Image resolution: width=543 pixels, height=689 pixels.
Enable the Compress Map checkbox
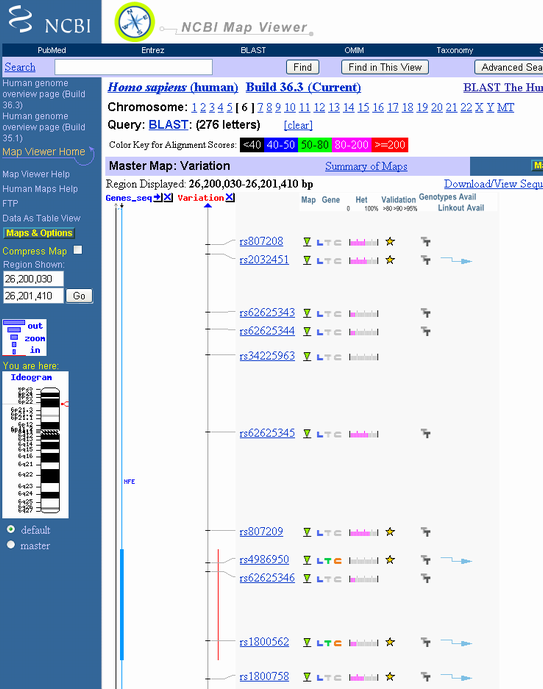coord(78,250)
